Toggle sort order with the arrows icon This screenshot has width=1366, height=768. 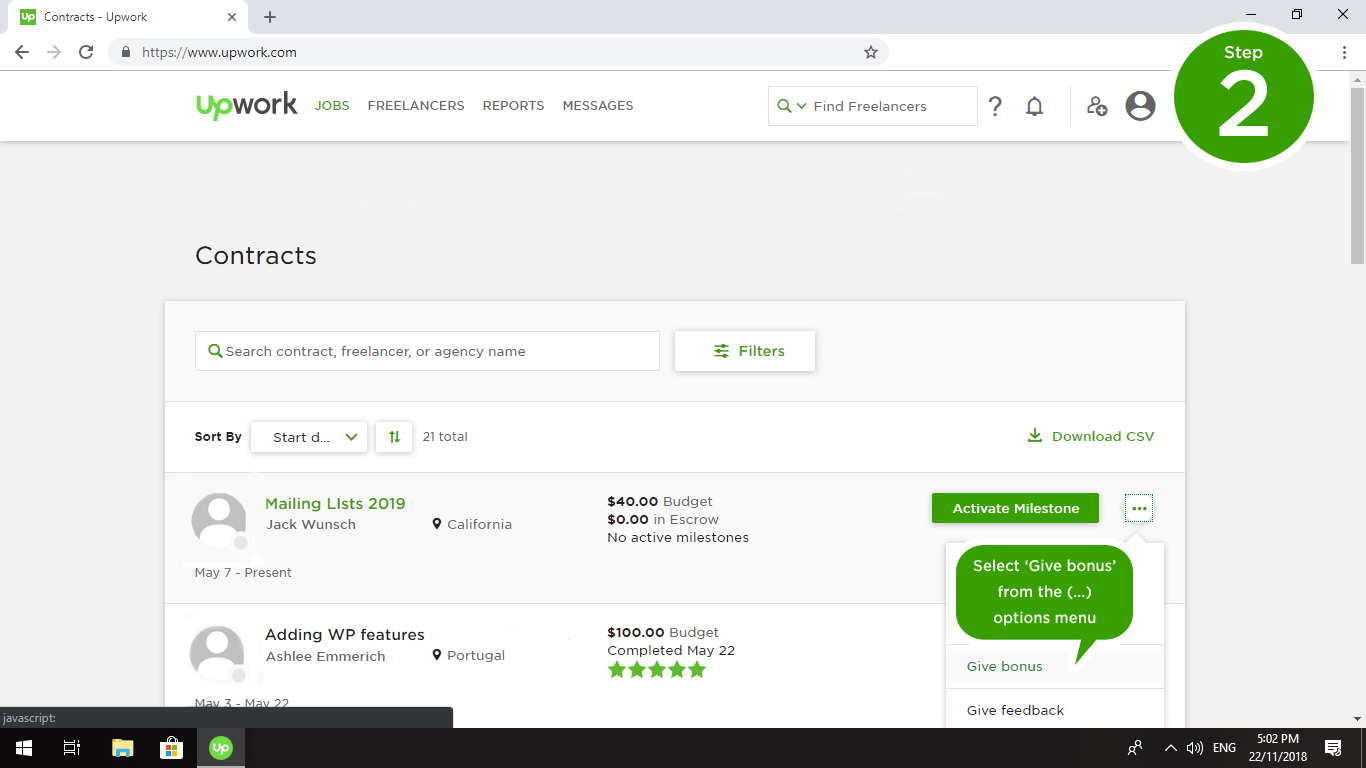(393, 437)
